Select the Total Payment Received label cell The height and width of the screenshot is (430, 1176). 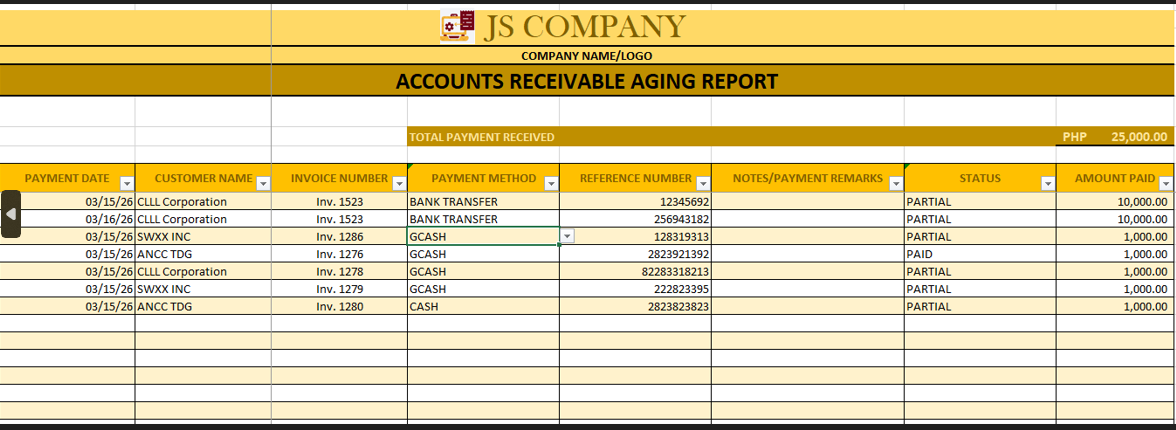[482, 137]
